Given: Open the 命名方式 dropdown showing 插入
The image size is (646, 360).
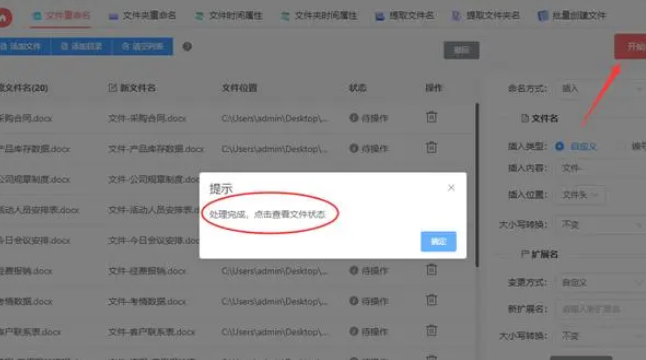Looking at the screenshot, I should [601, 89].
